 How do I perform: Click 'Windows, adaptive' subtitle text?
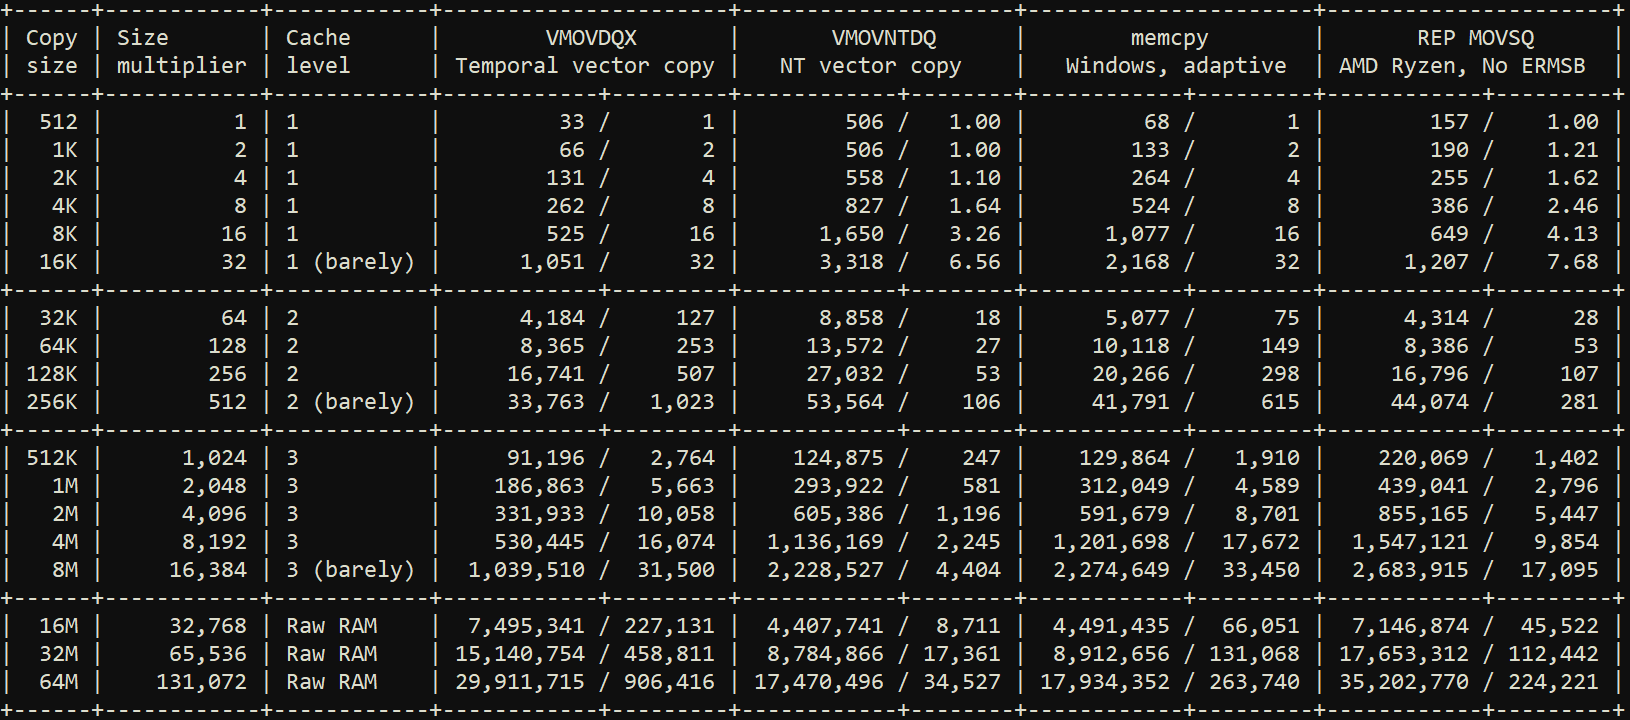(x=1176, y=66)
